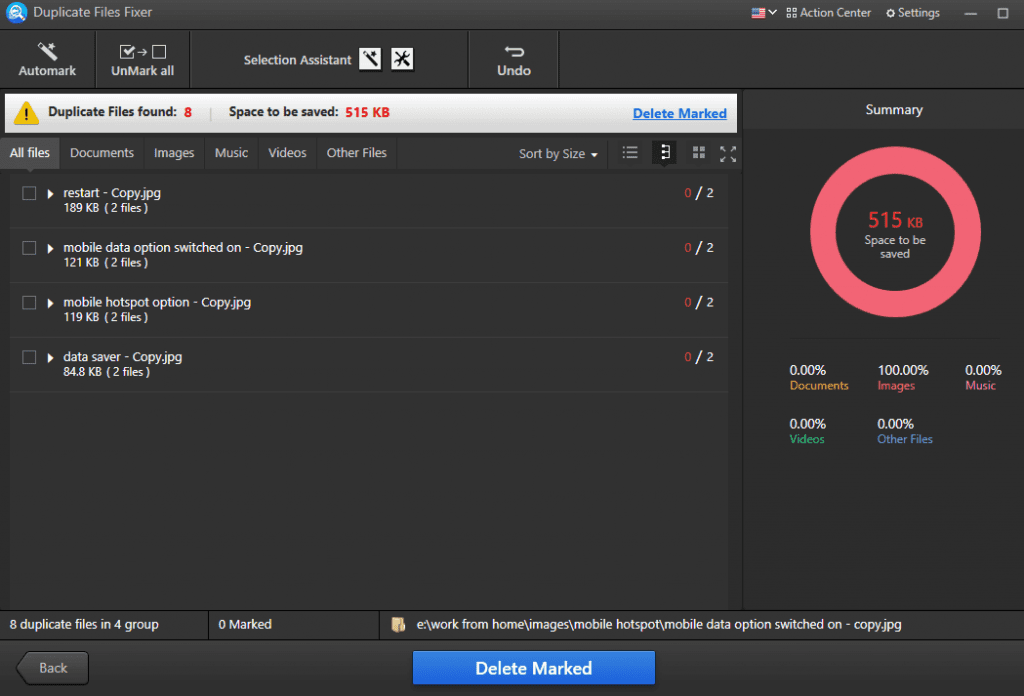Viewport: 1024px width, 696px height.
Task: Click '84.8 KB ( 2 files )' text
Action: click(106, 372)
